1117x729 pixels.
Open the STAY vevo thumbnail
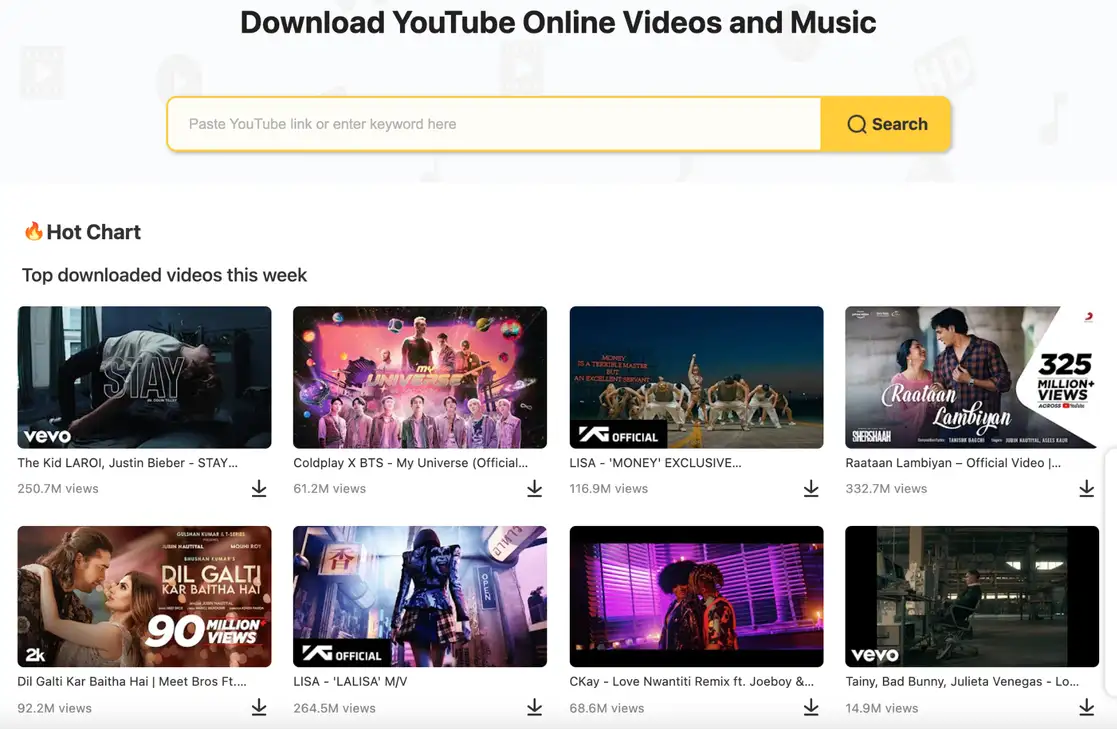(x=145, y=378)
